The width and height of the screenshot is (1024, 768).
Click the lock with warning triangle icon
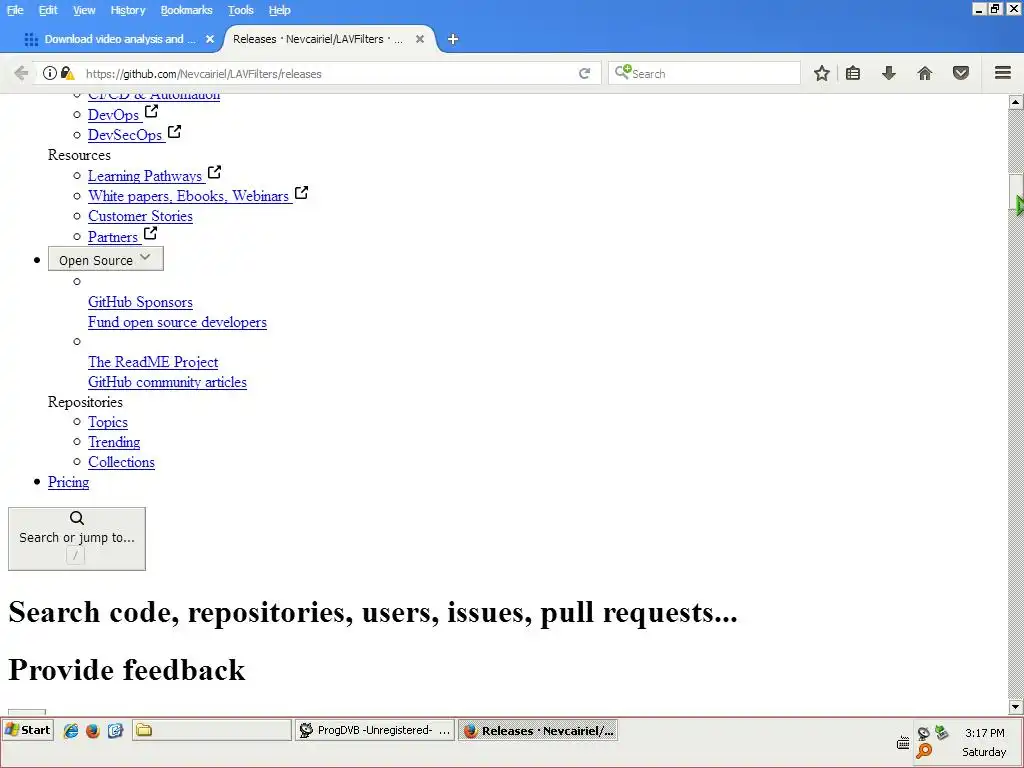click(x=67, y=73)
